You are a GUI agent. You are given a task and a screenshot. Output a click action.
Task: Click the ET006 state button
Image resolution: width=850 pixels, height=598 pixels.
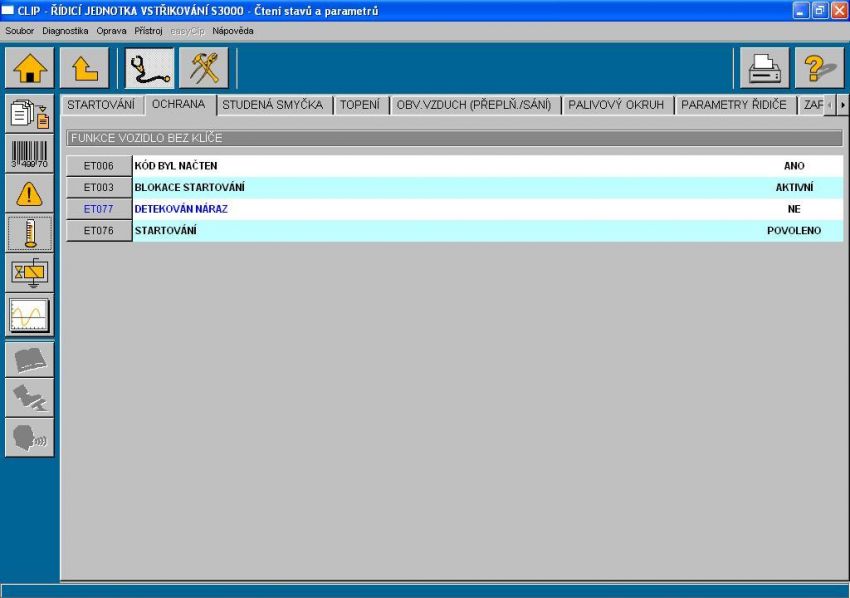[x=99, y=166]
